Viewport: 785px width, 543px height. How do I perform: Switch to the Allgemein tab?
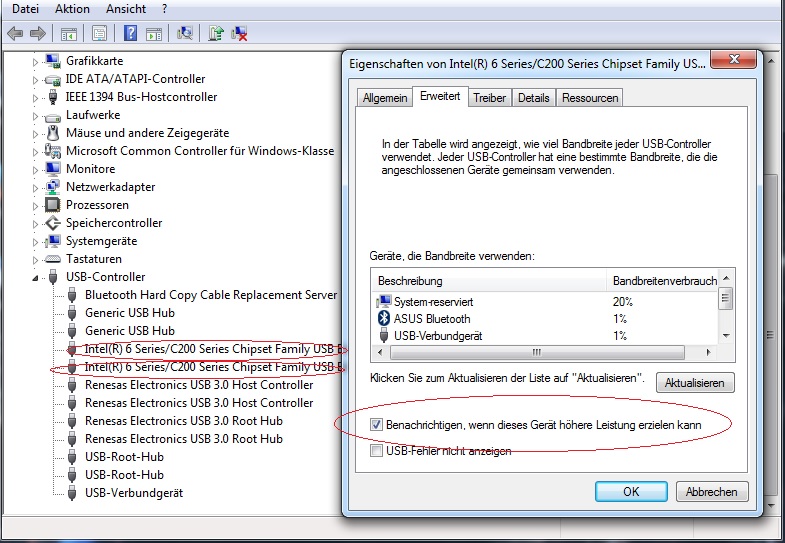384,98
